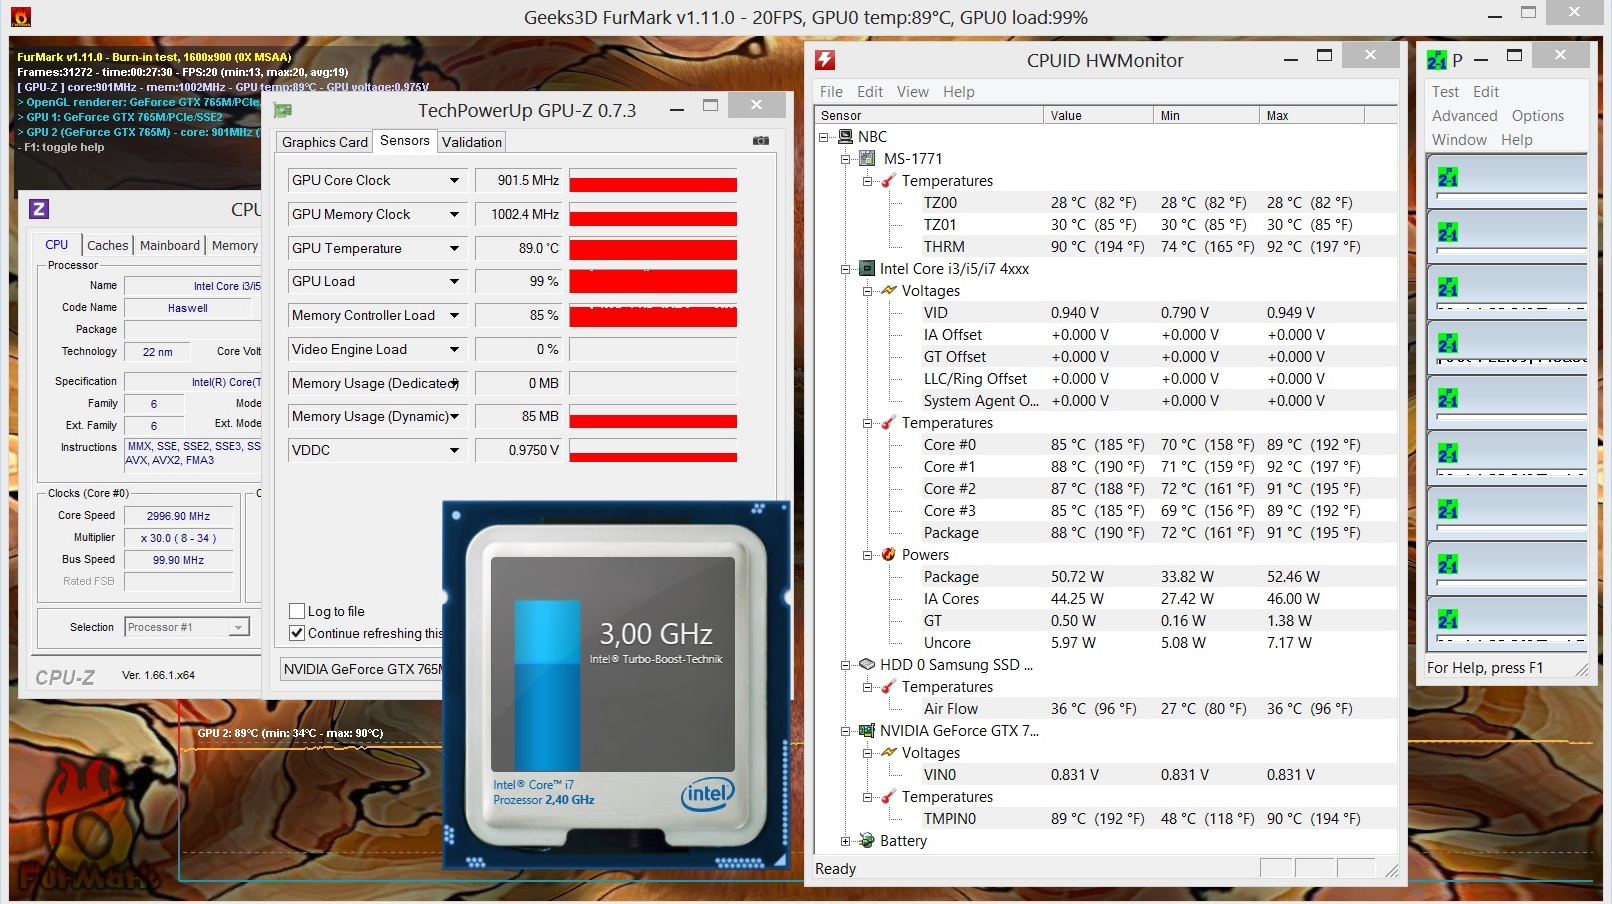1612x904 pixels.
Task: Open the Caches tab in CPU-Z
Action: 108,245
